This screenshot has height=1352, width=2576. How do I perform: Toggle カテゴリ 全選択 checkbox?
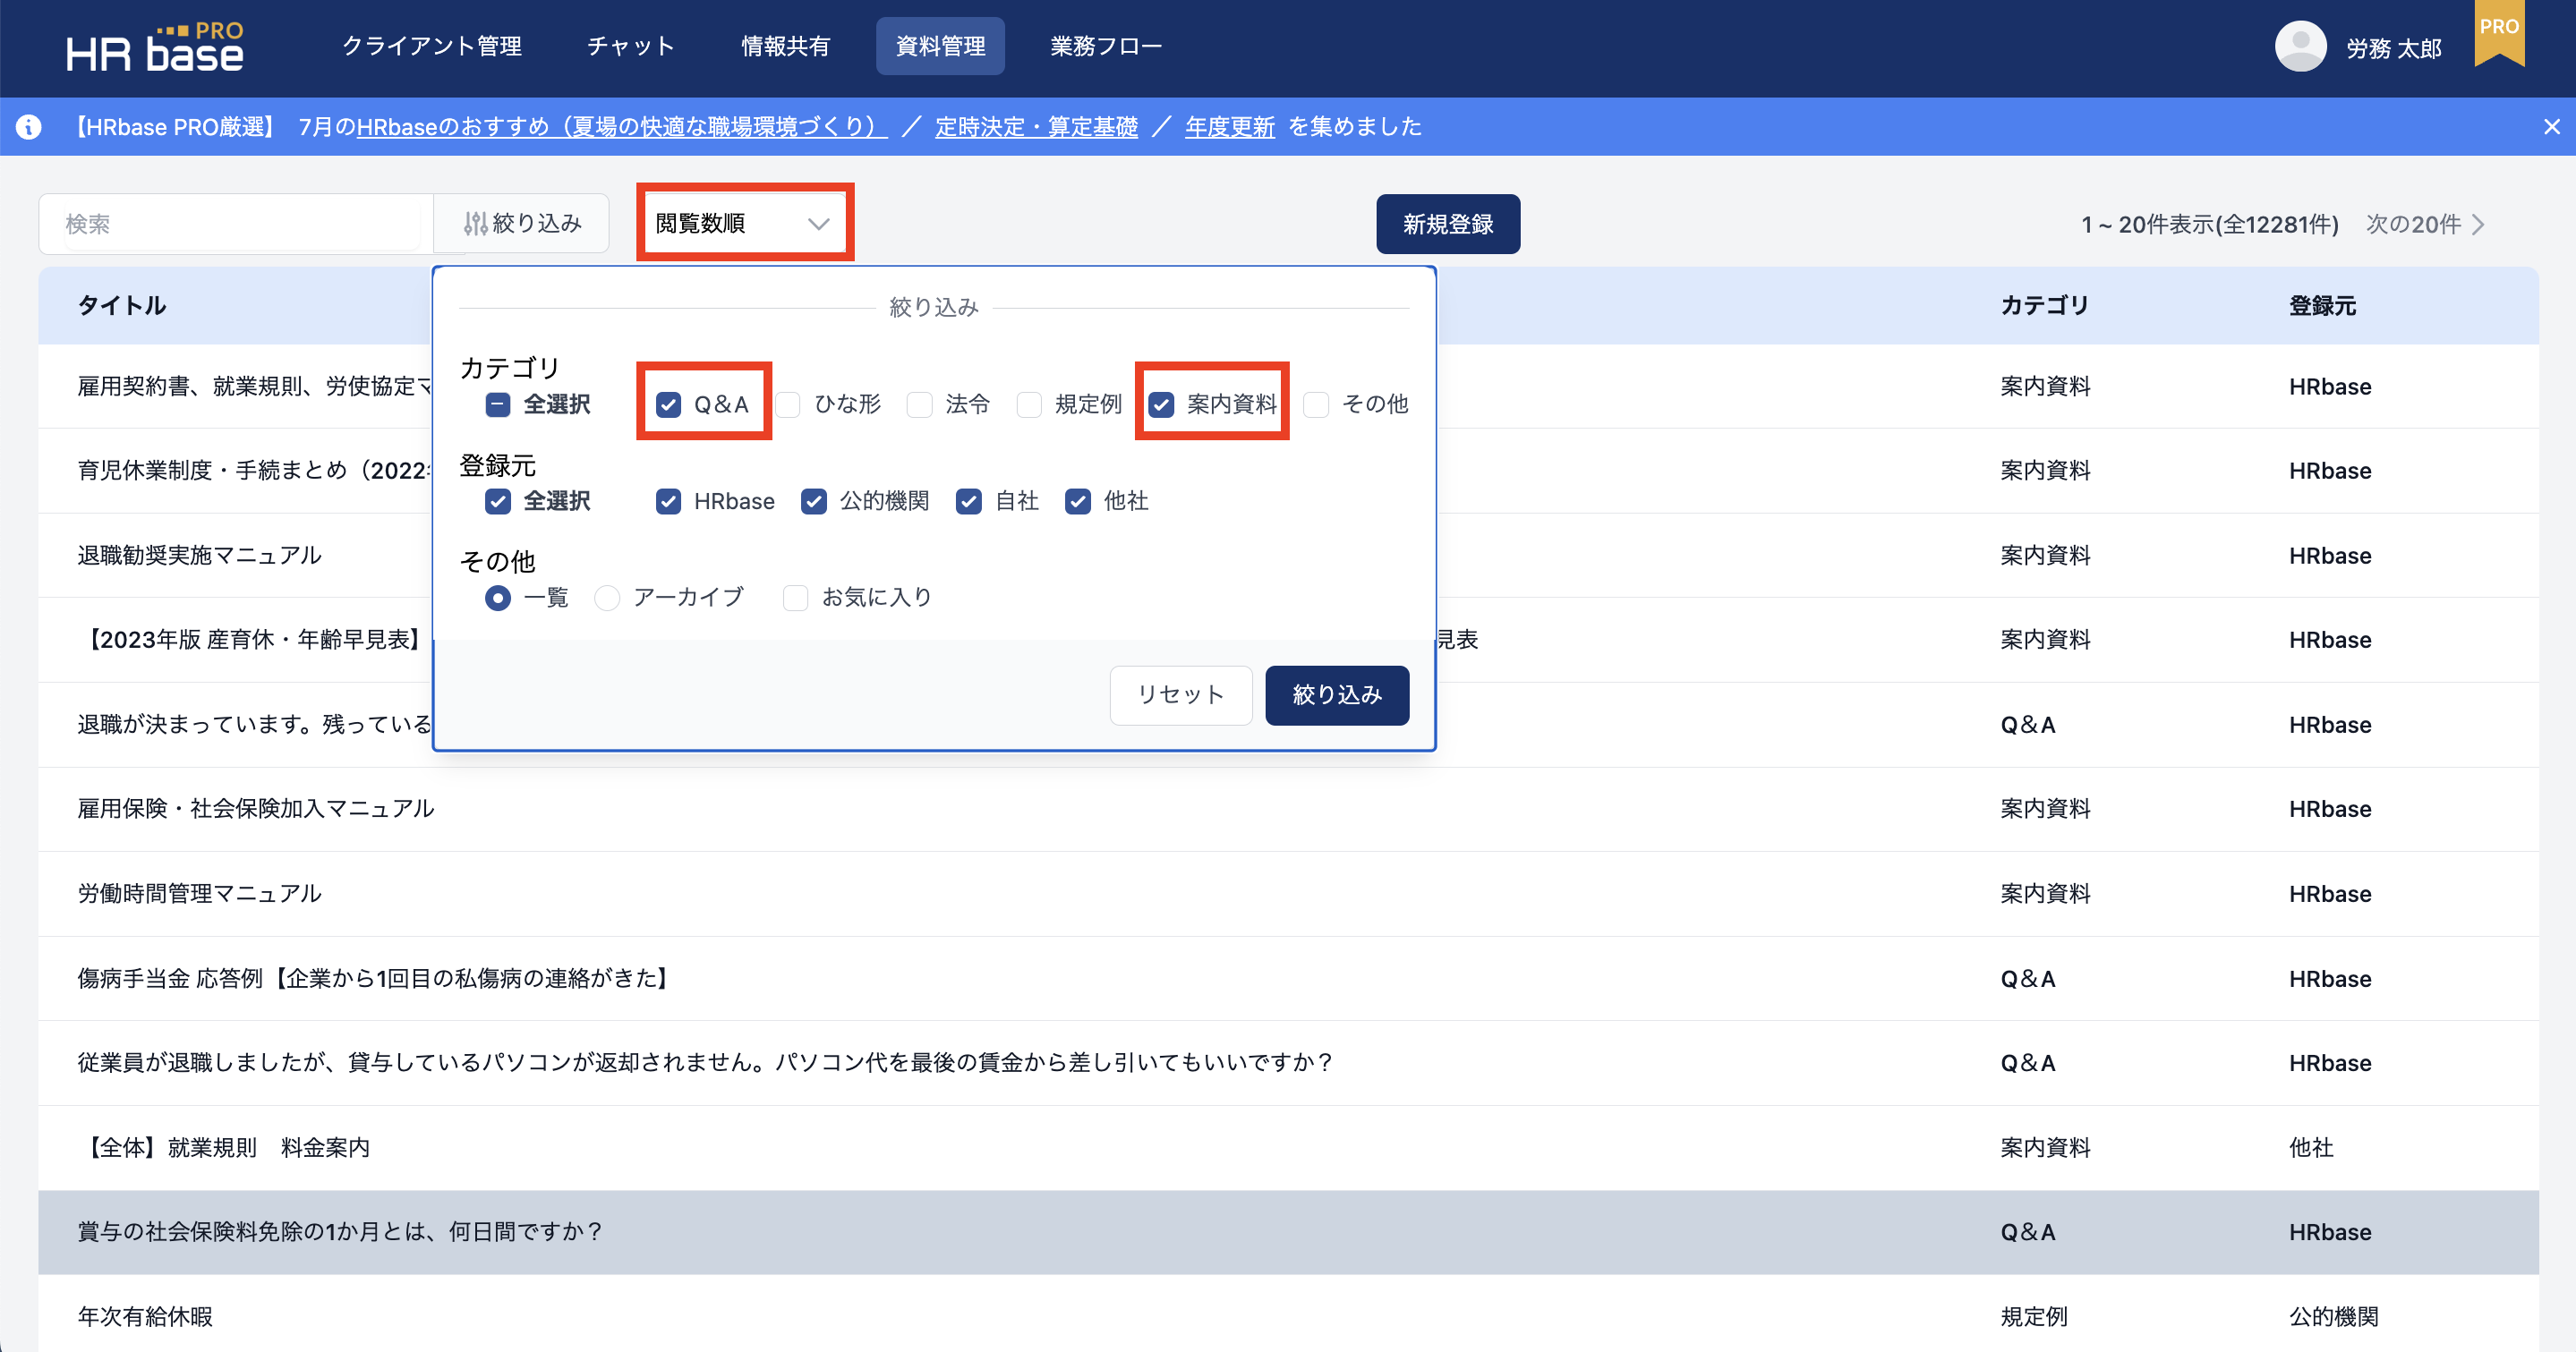click(x=498, y=404)
